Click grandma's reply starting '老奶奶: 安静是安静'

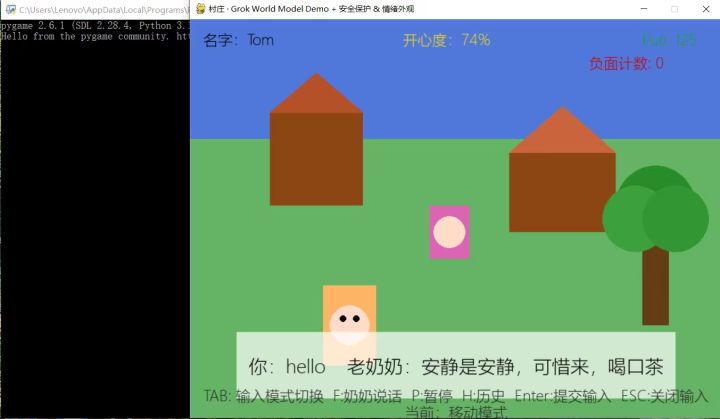click(505, 367)
